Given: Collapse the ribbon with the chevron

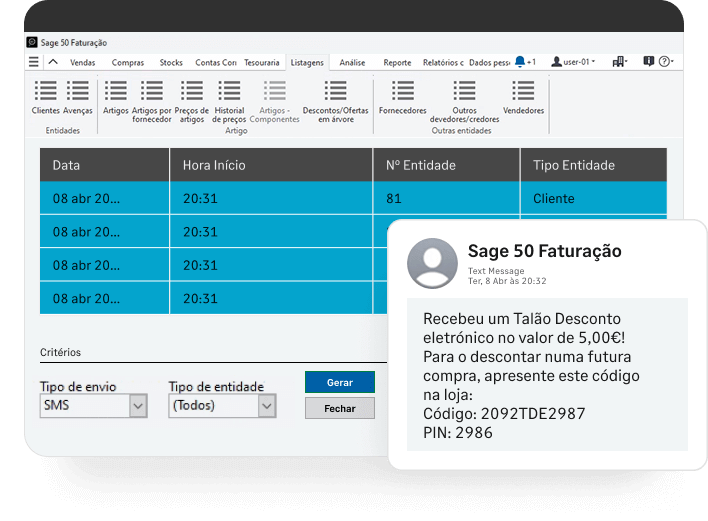Looking at the screenshot, I should click(x=53, y=62).
